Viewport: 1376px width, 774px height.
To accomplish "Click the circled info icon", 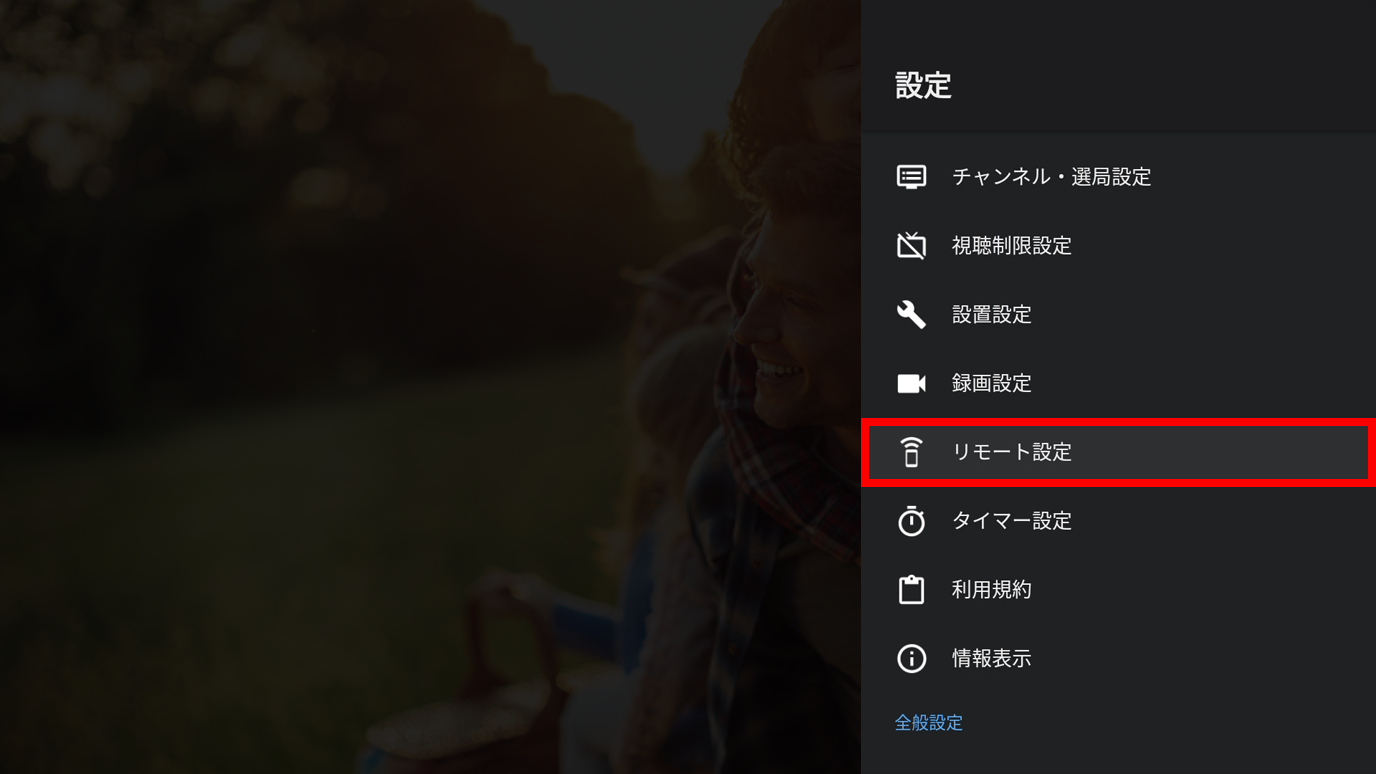I will 911,658.
